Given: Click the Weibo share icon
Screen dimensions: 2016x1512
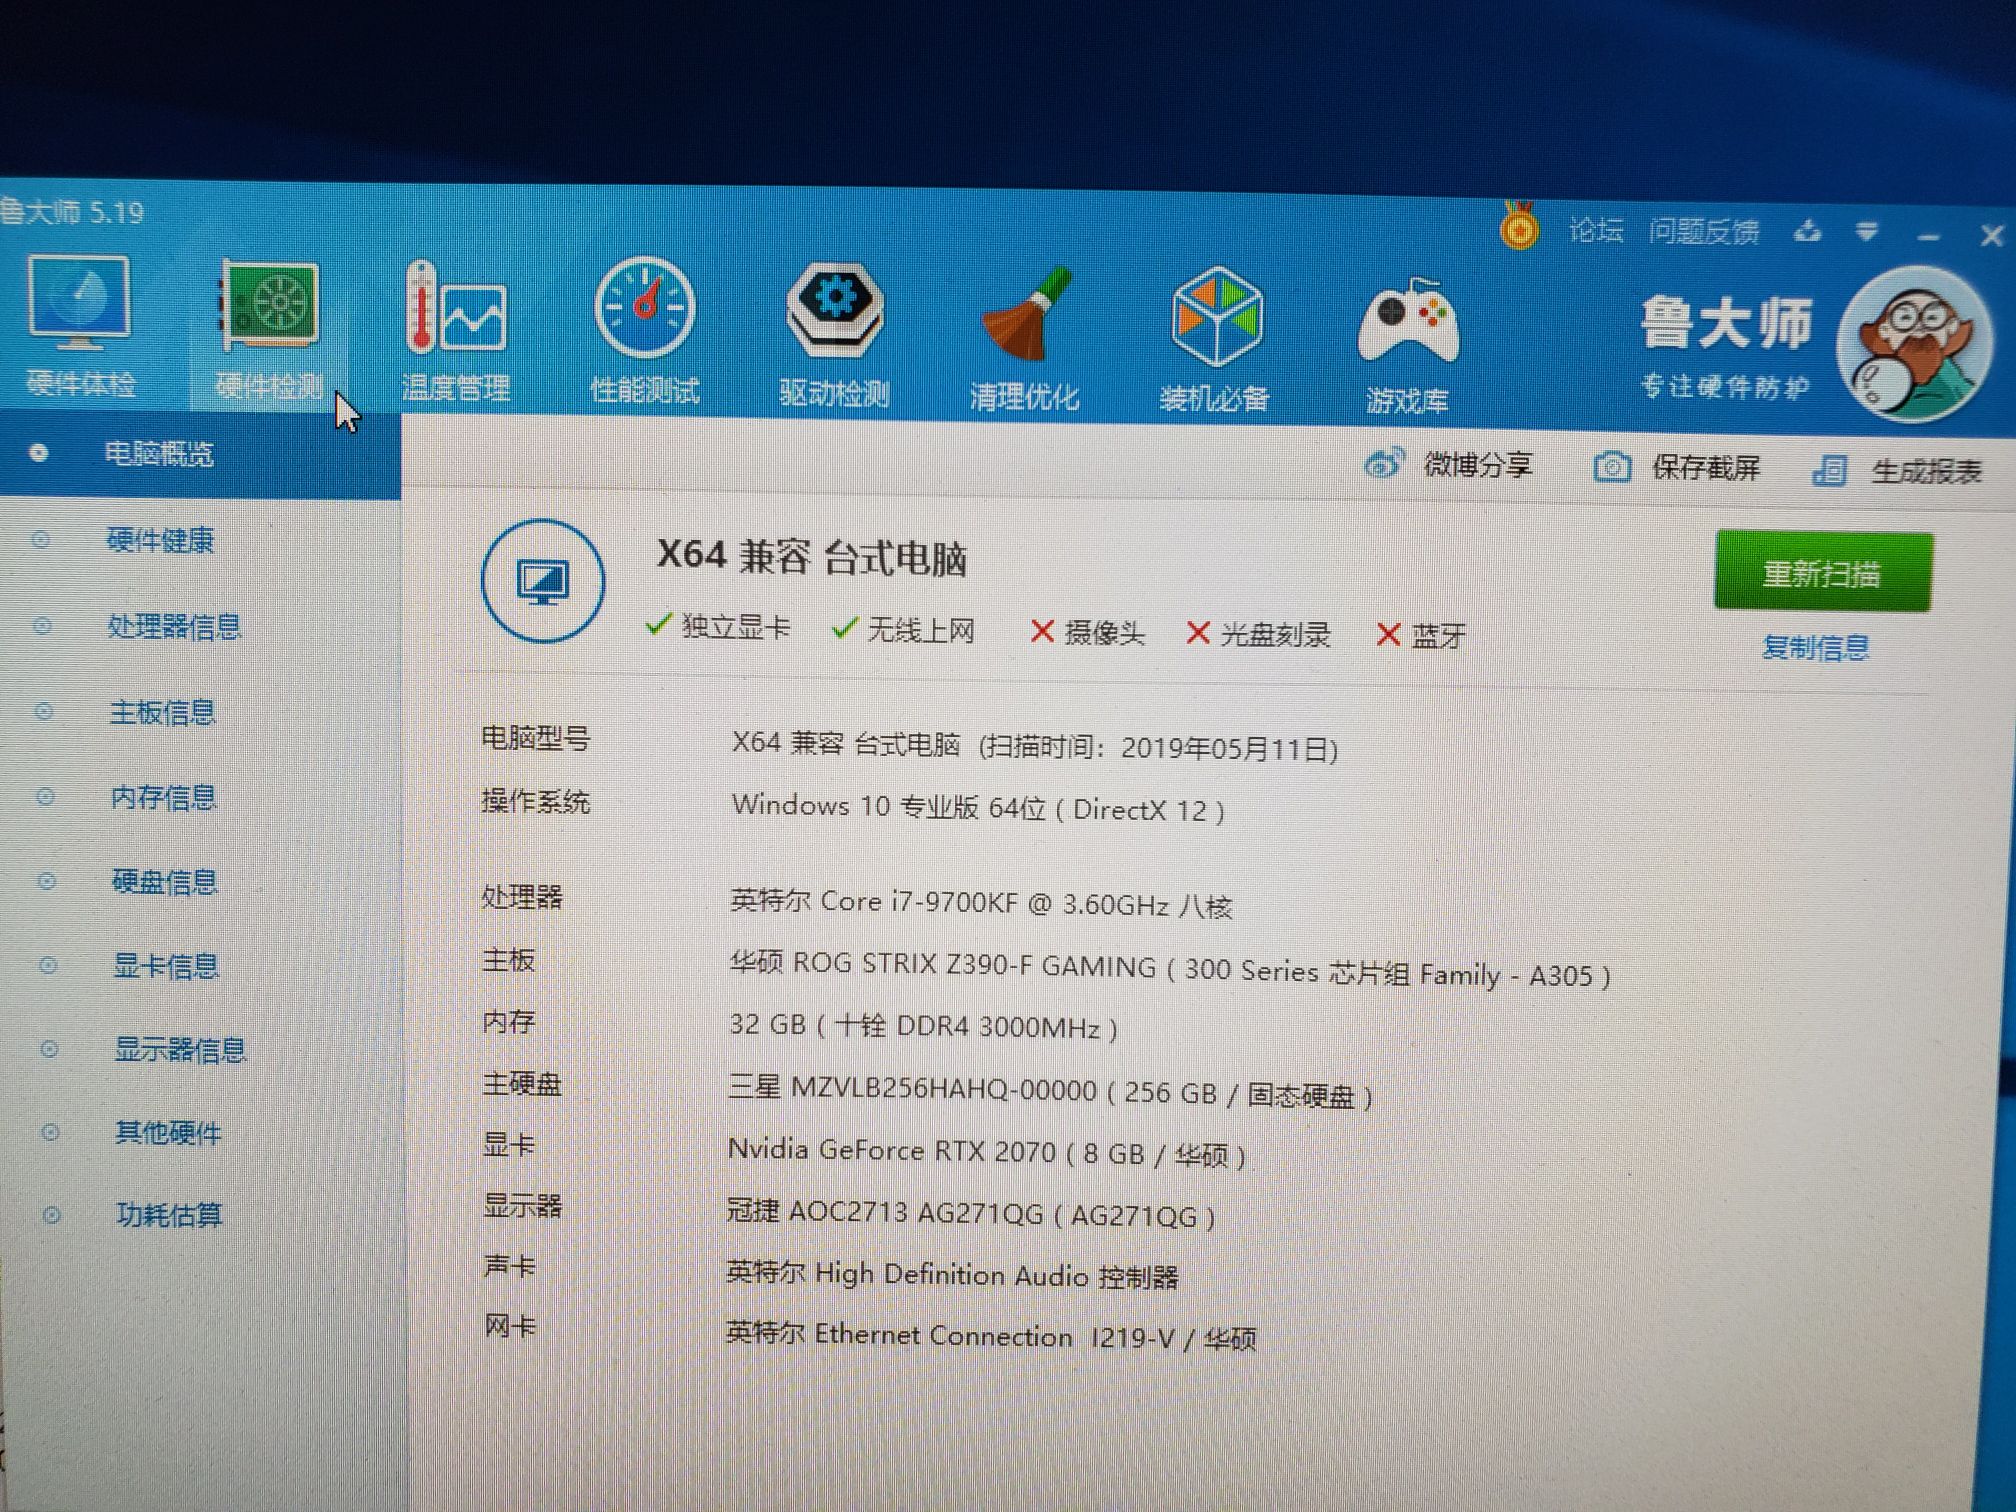Looking at the screenshot, I should [x=1384, y=464].
